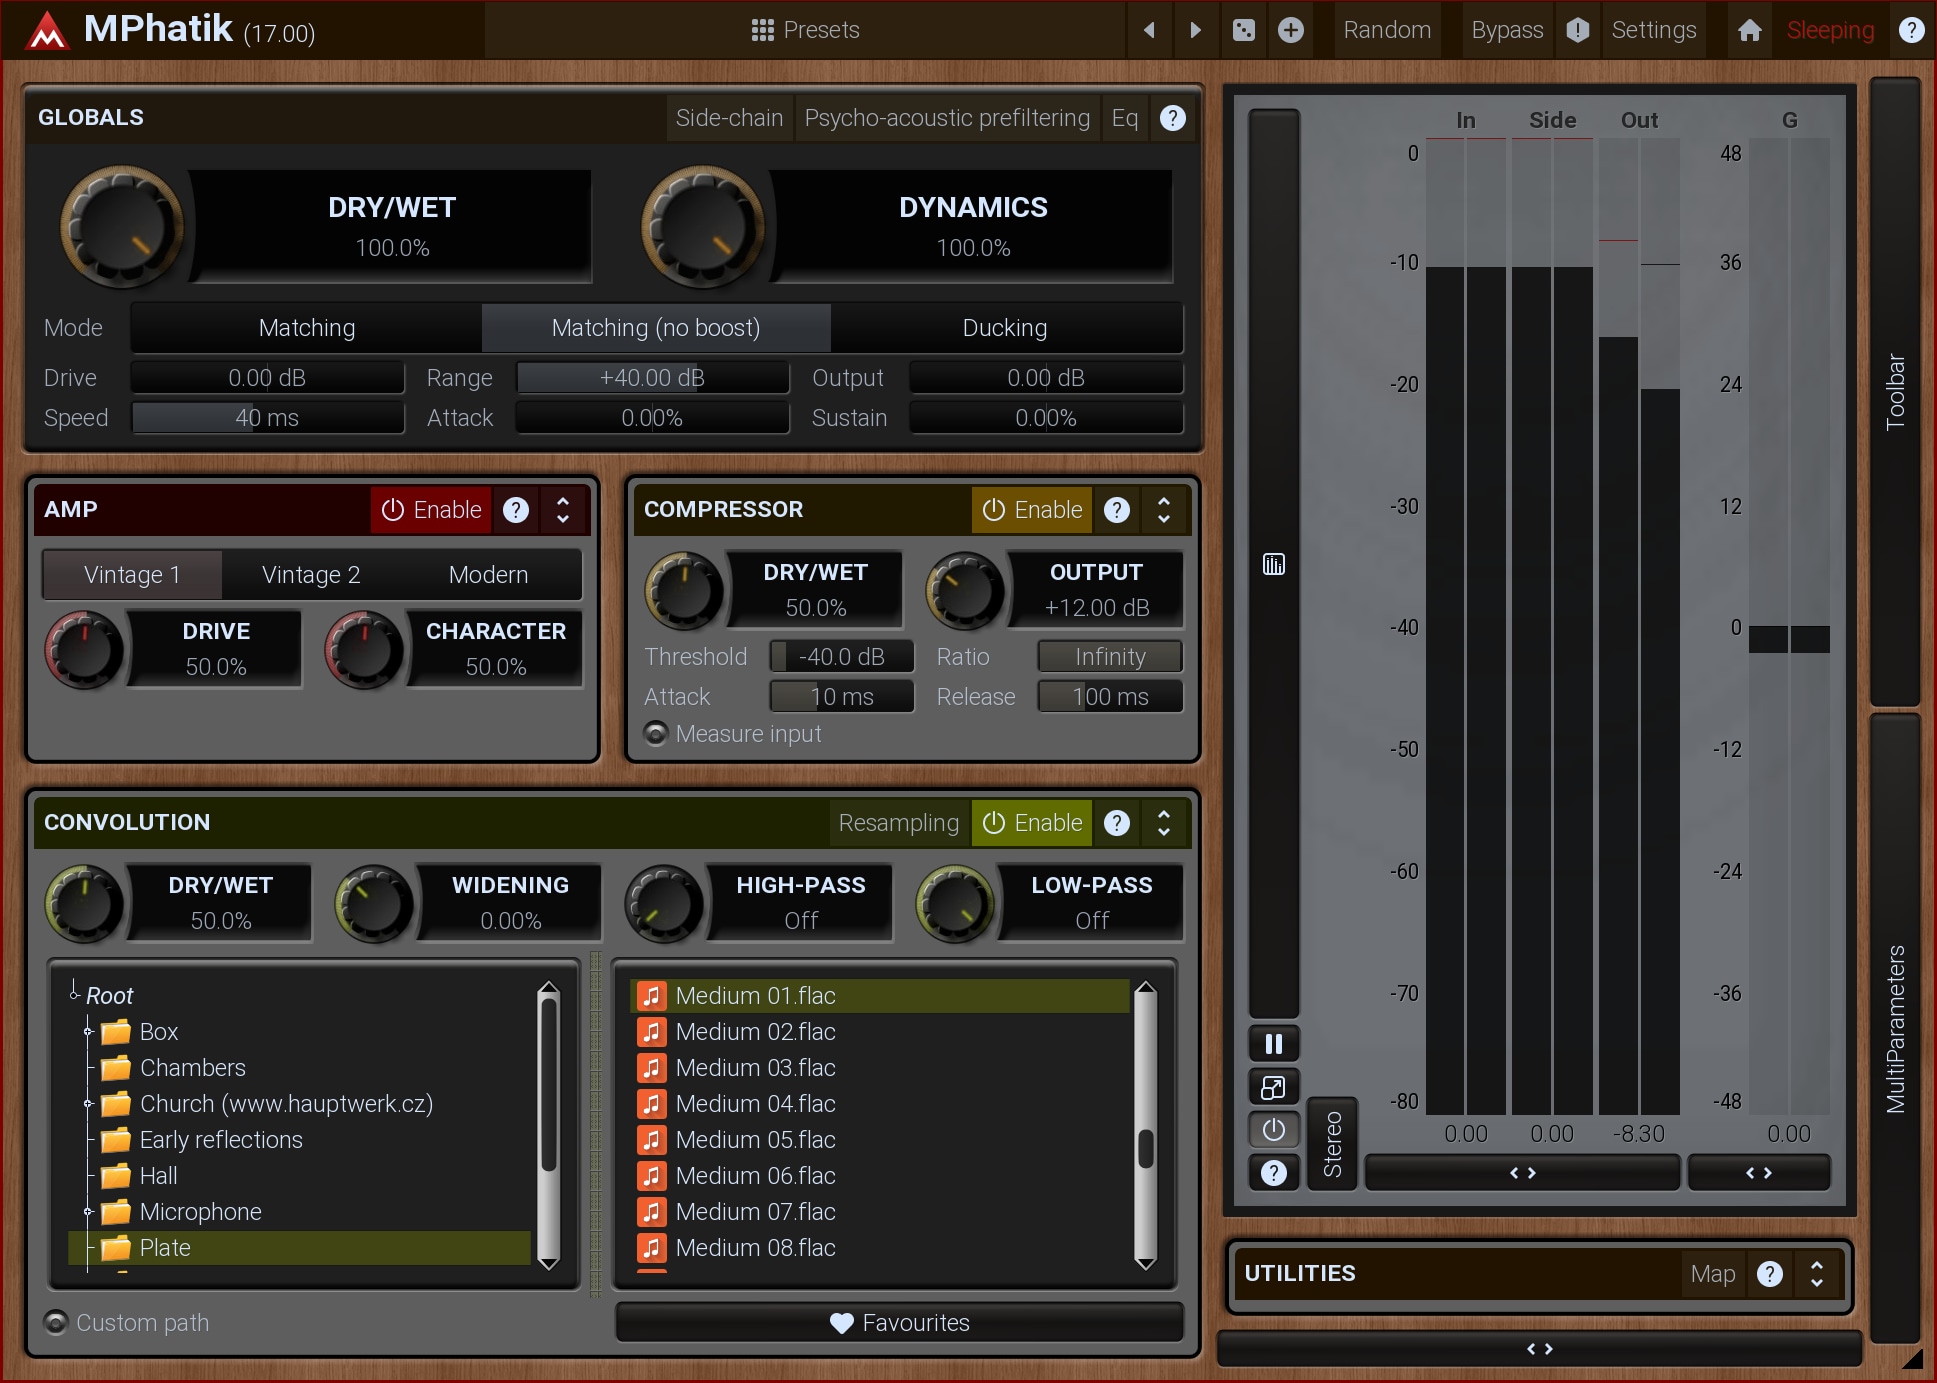Image resolution: width=1937 pixels, height=1383 pixels.
Task: Select the Ducking mode tab
Action: pyautogui.click(x=1004, y=328)
